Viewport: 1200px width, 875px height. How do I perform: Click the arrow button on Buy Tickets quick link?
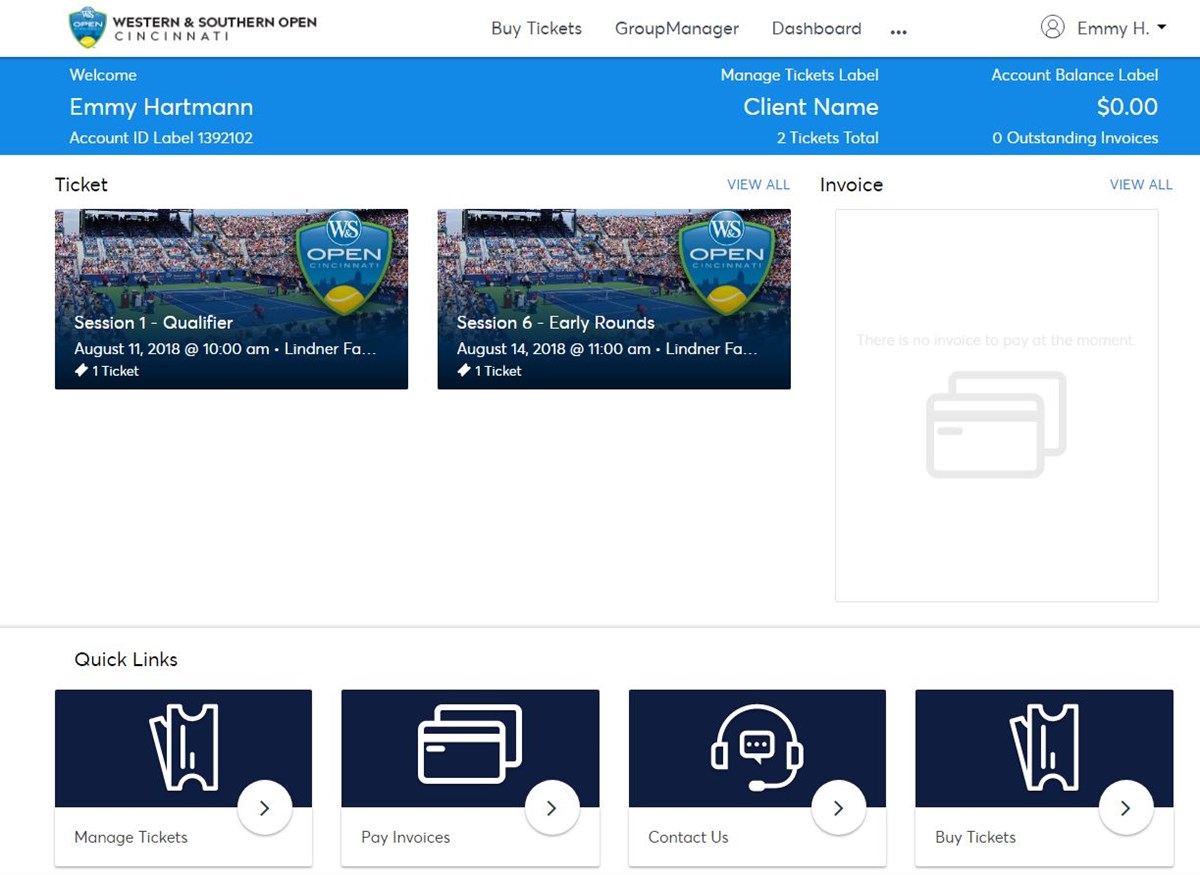coord(1125,808)
